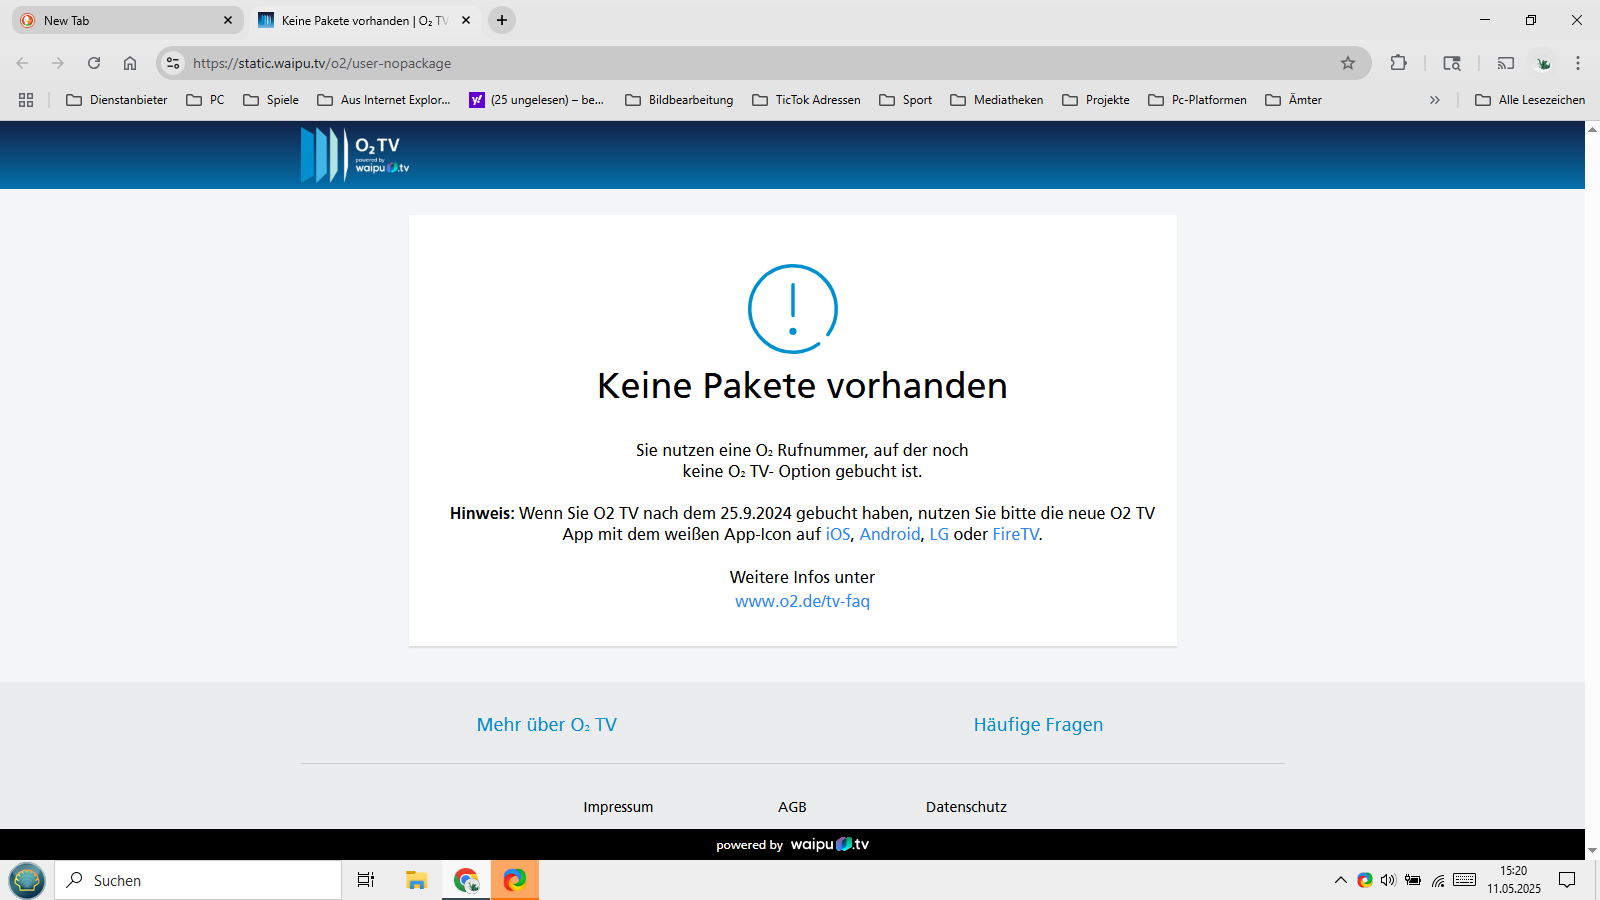
Task: Open the network status tray icon
Action: (1438, 880)
